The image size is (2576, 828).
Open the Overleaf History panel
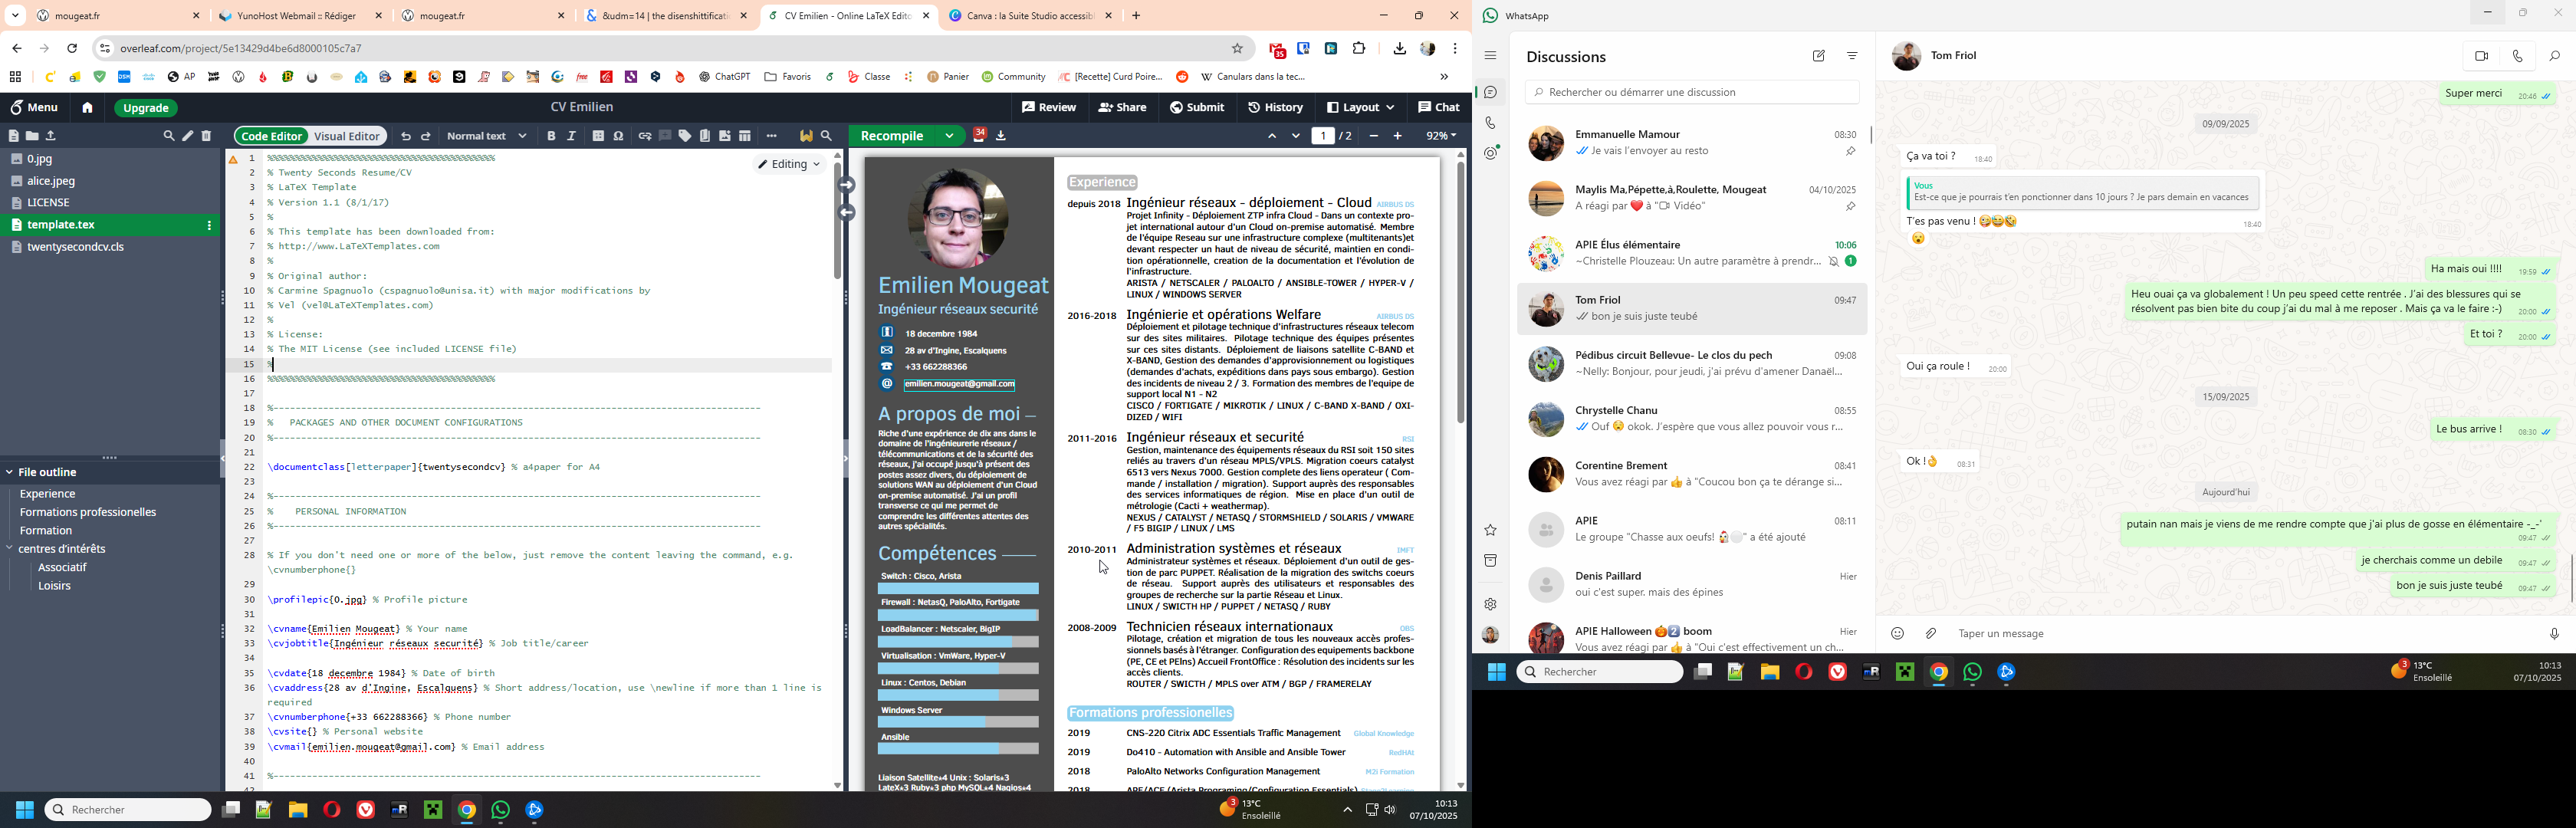[1275, 108]
